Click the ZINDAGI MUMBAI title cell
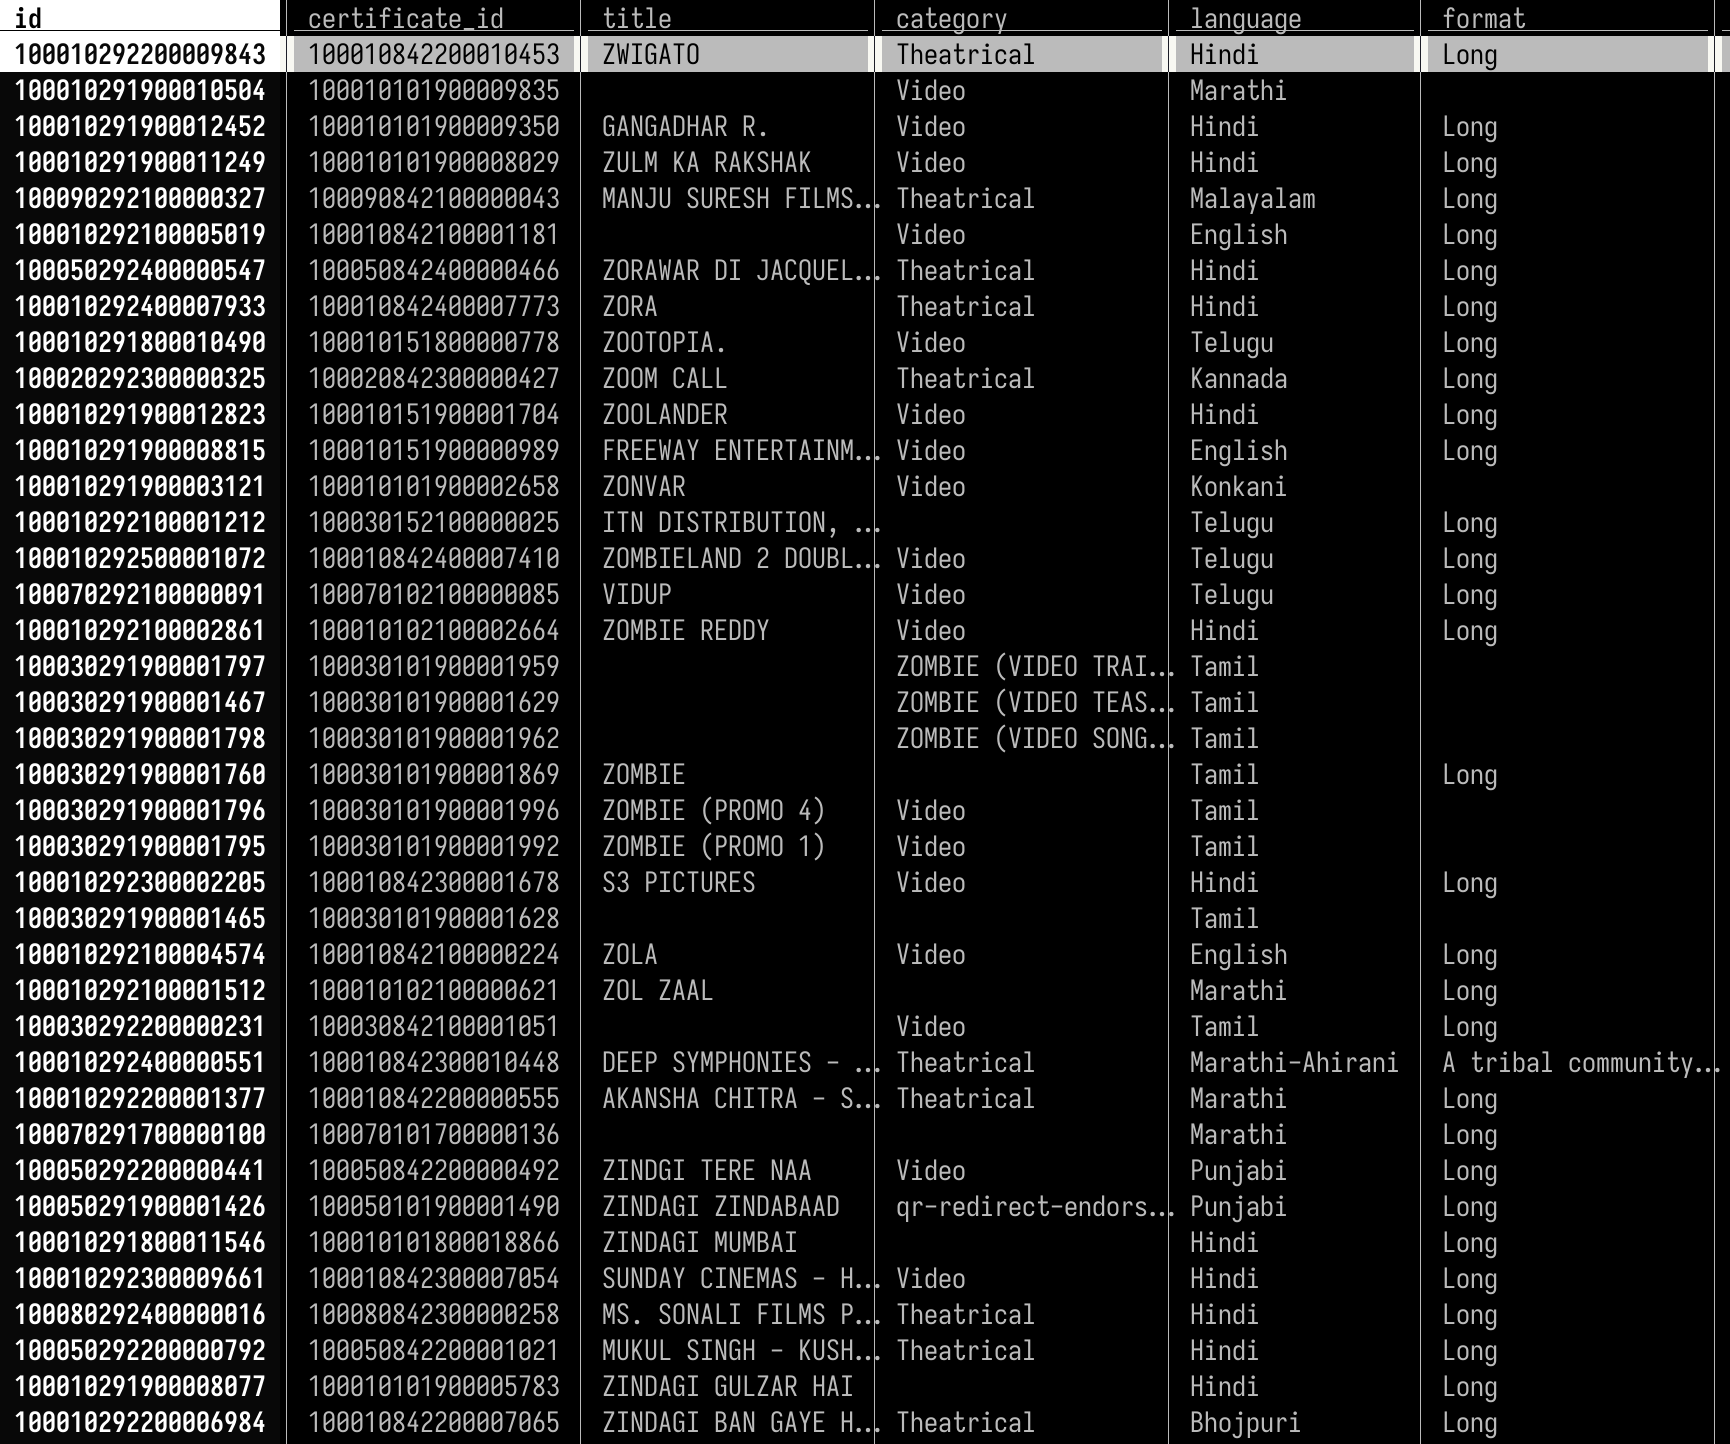This screenshot has height=1444, width=1730. point(699,1243)
